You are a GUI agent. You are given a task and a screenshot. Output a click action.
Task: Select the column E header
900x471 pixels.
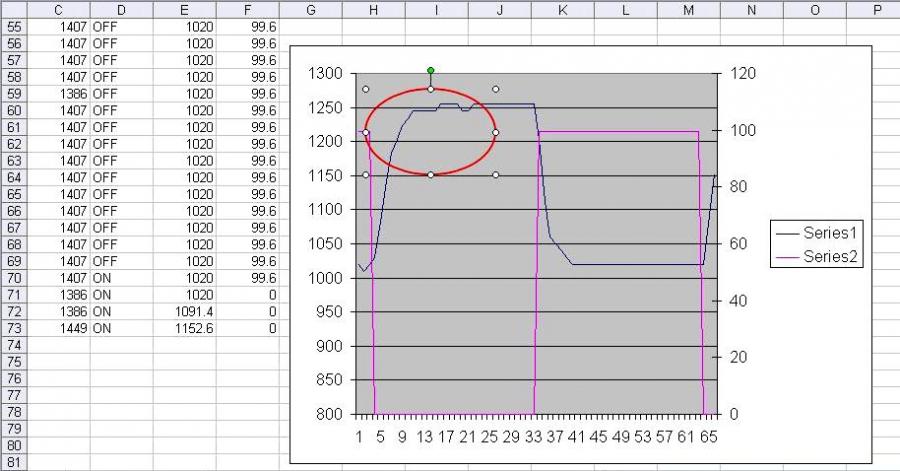tap(184, 8)
